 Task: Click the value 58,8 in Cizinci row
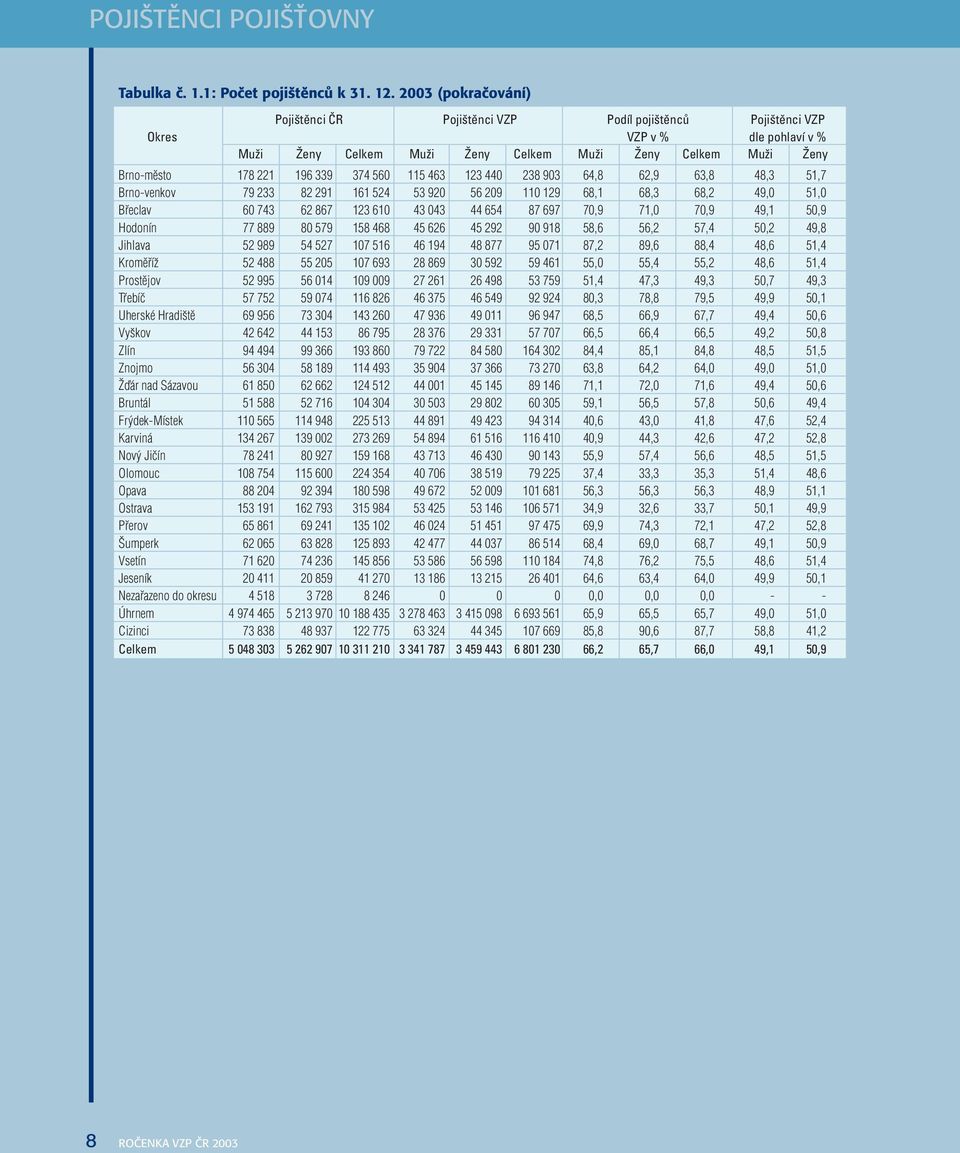pos(764,631)
